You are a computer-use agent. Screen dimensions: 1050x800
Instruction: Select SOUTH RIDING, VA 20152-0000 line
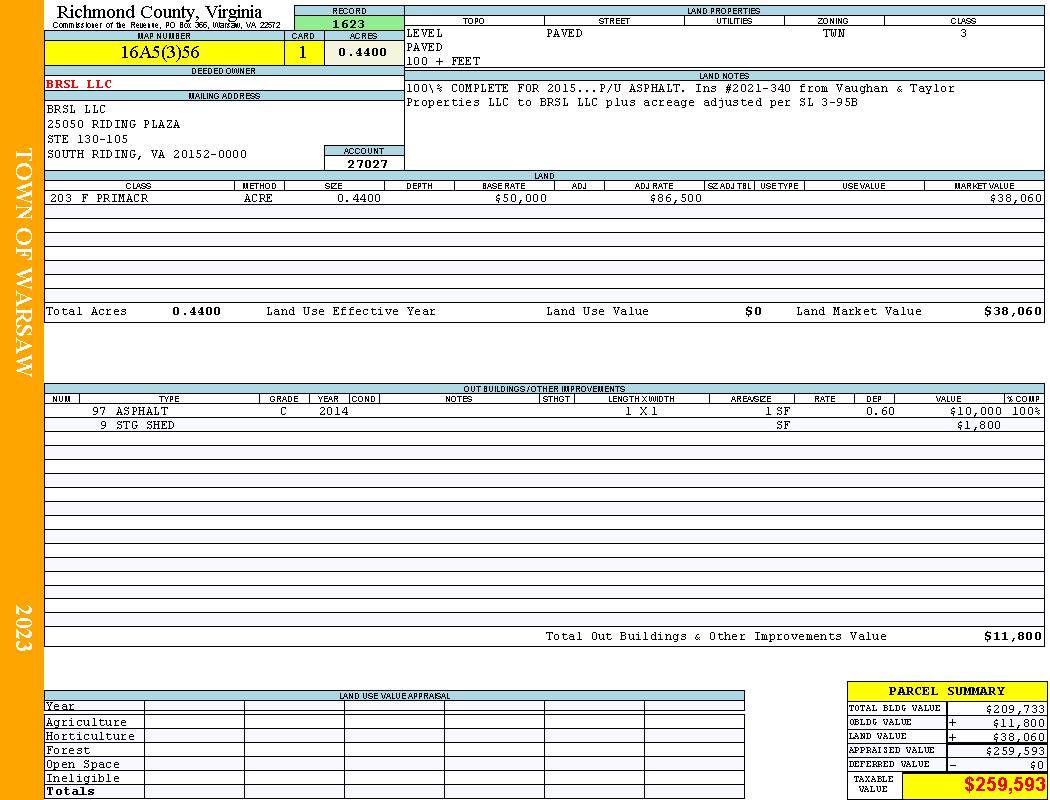(147, 154)
